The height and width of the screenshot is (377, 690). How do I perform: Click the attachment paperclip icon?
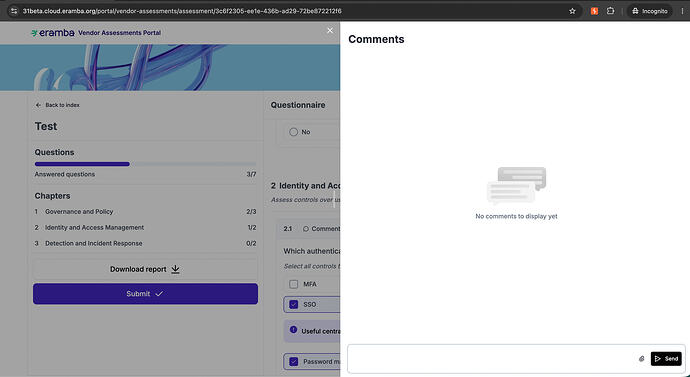click(642, 359)
